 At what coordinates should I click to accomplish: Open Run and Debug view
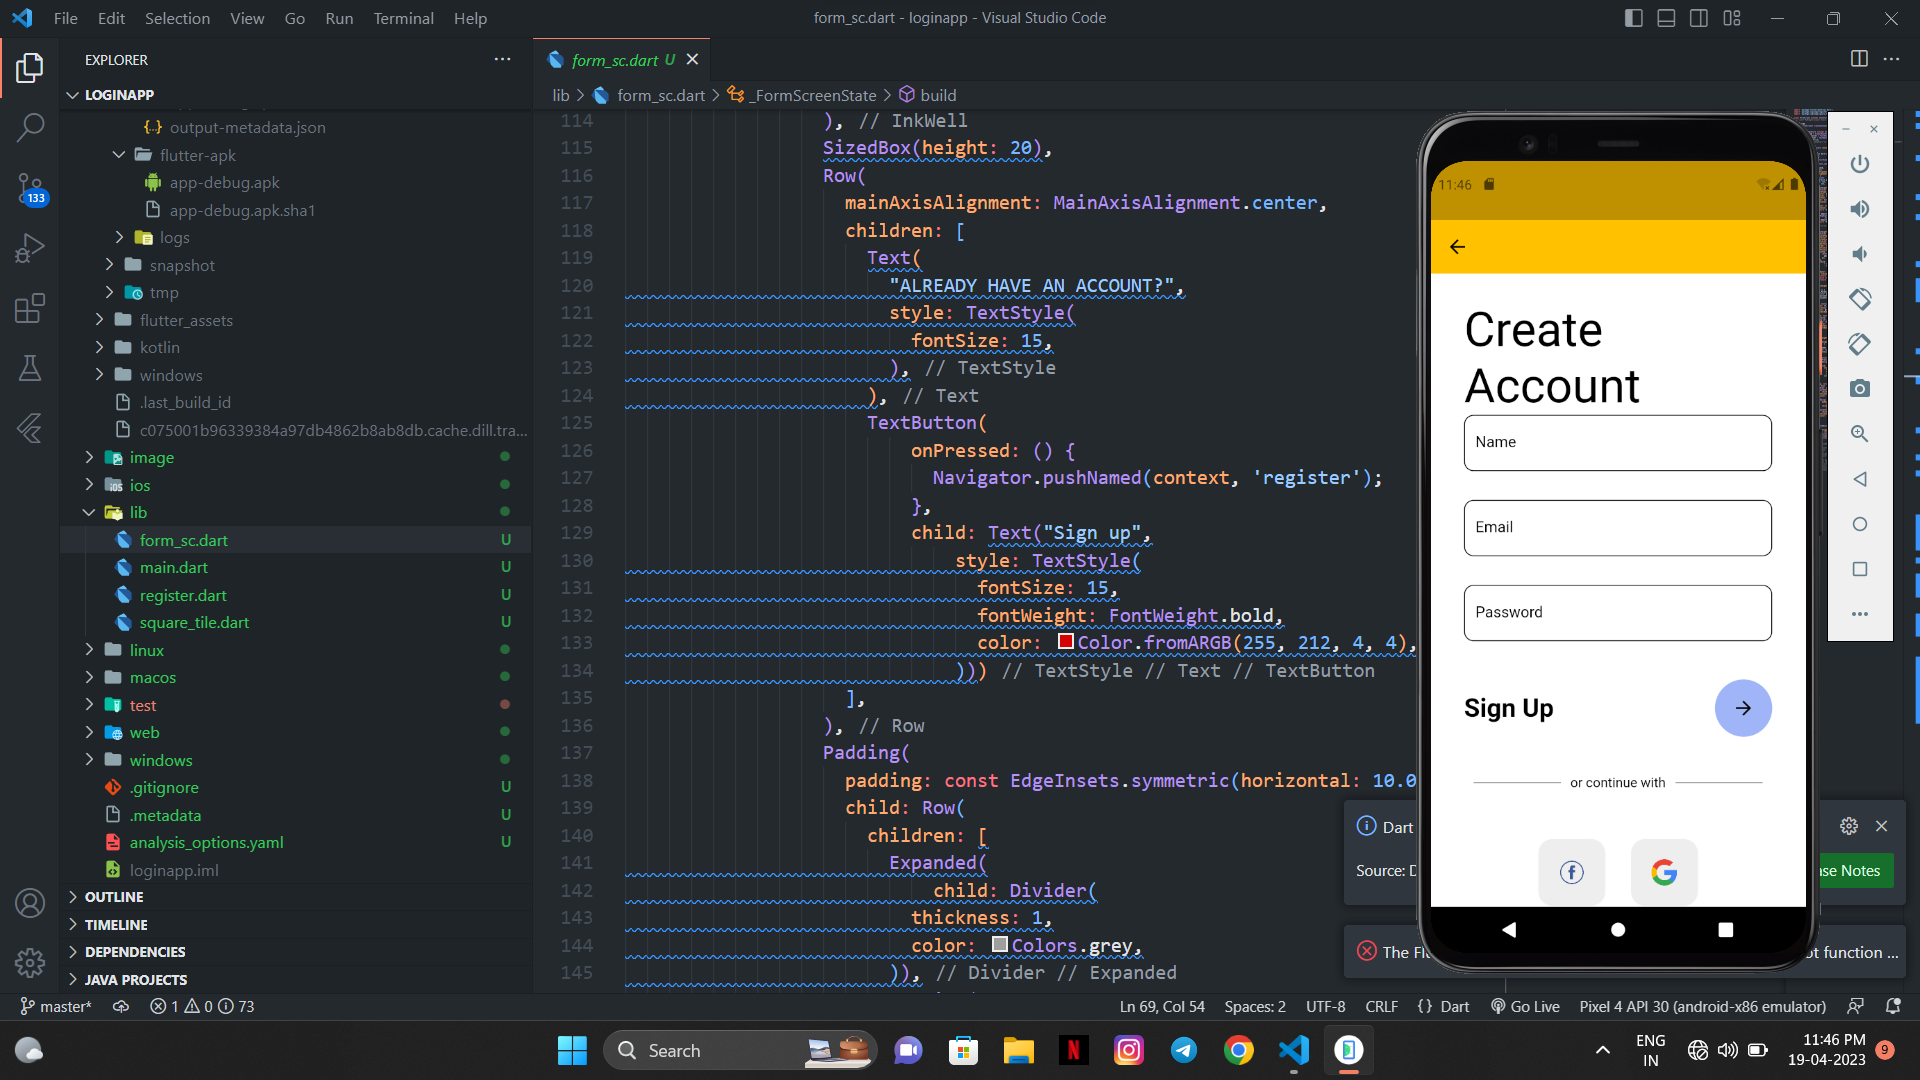coord(30,248)
